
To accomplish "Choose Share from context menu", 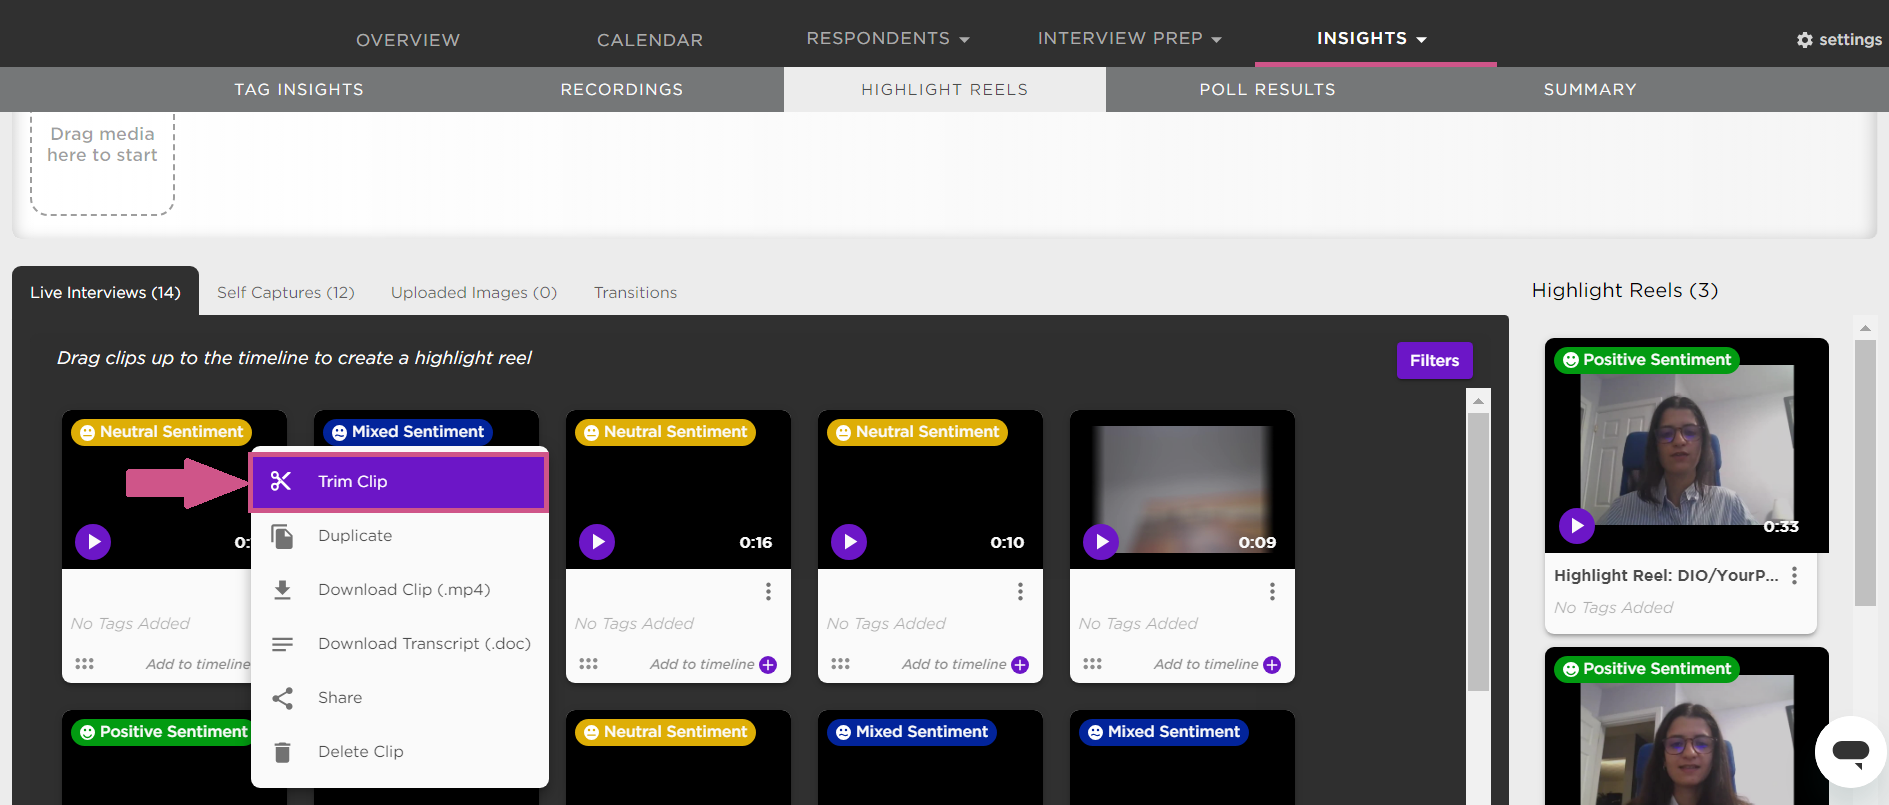I will click(x=399, y=698).
